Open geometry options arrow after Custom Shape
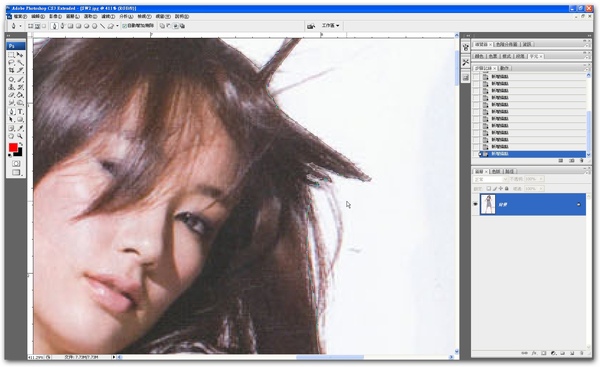This screenshot has height=367, width=600. pyautogui.click(x=117, y=26)
